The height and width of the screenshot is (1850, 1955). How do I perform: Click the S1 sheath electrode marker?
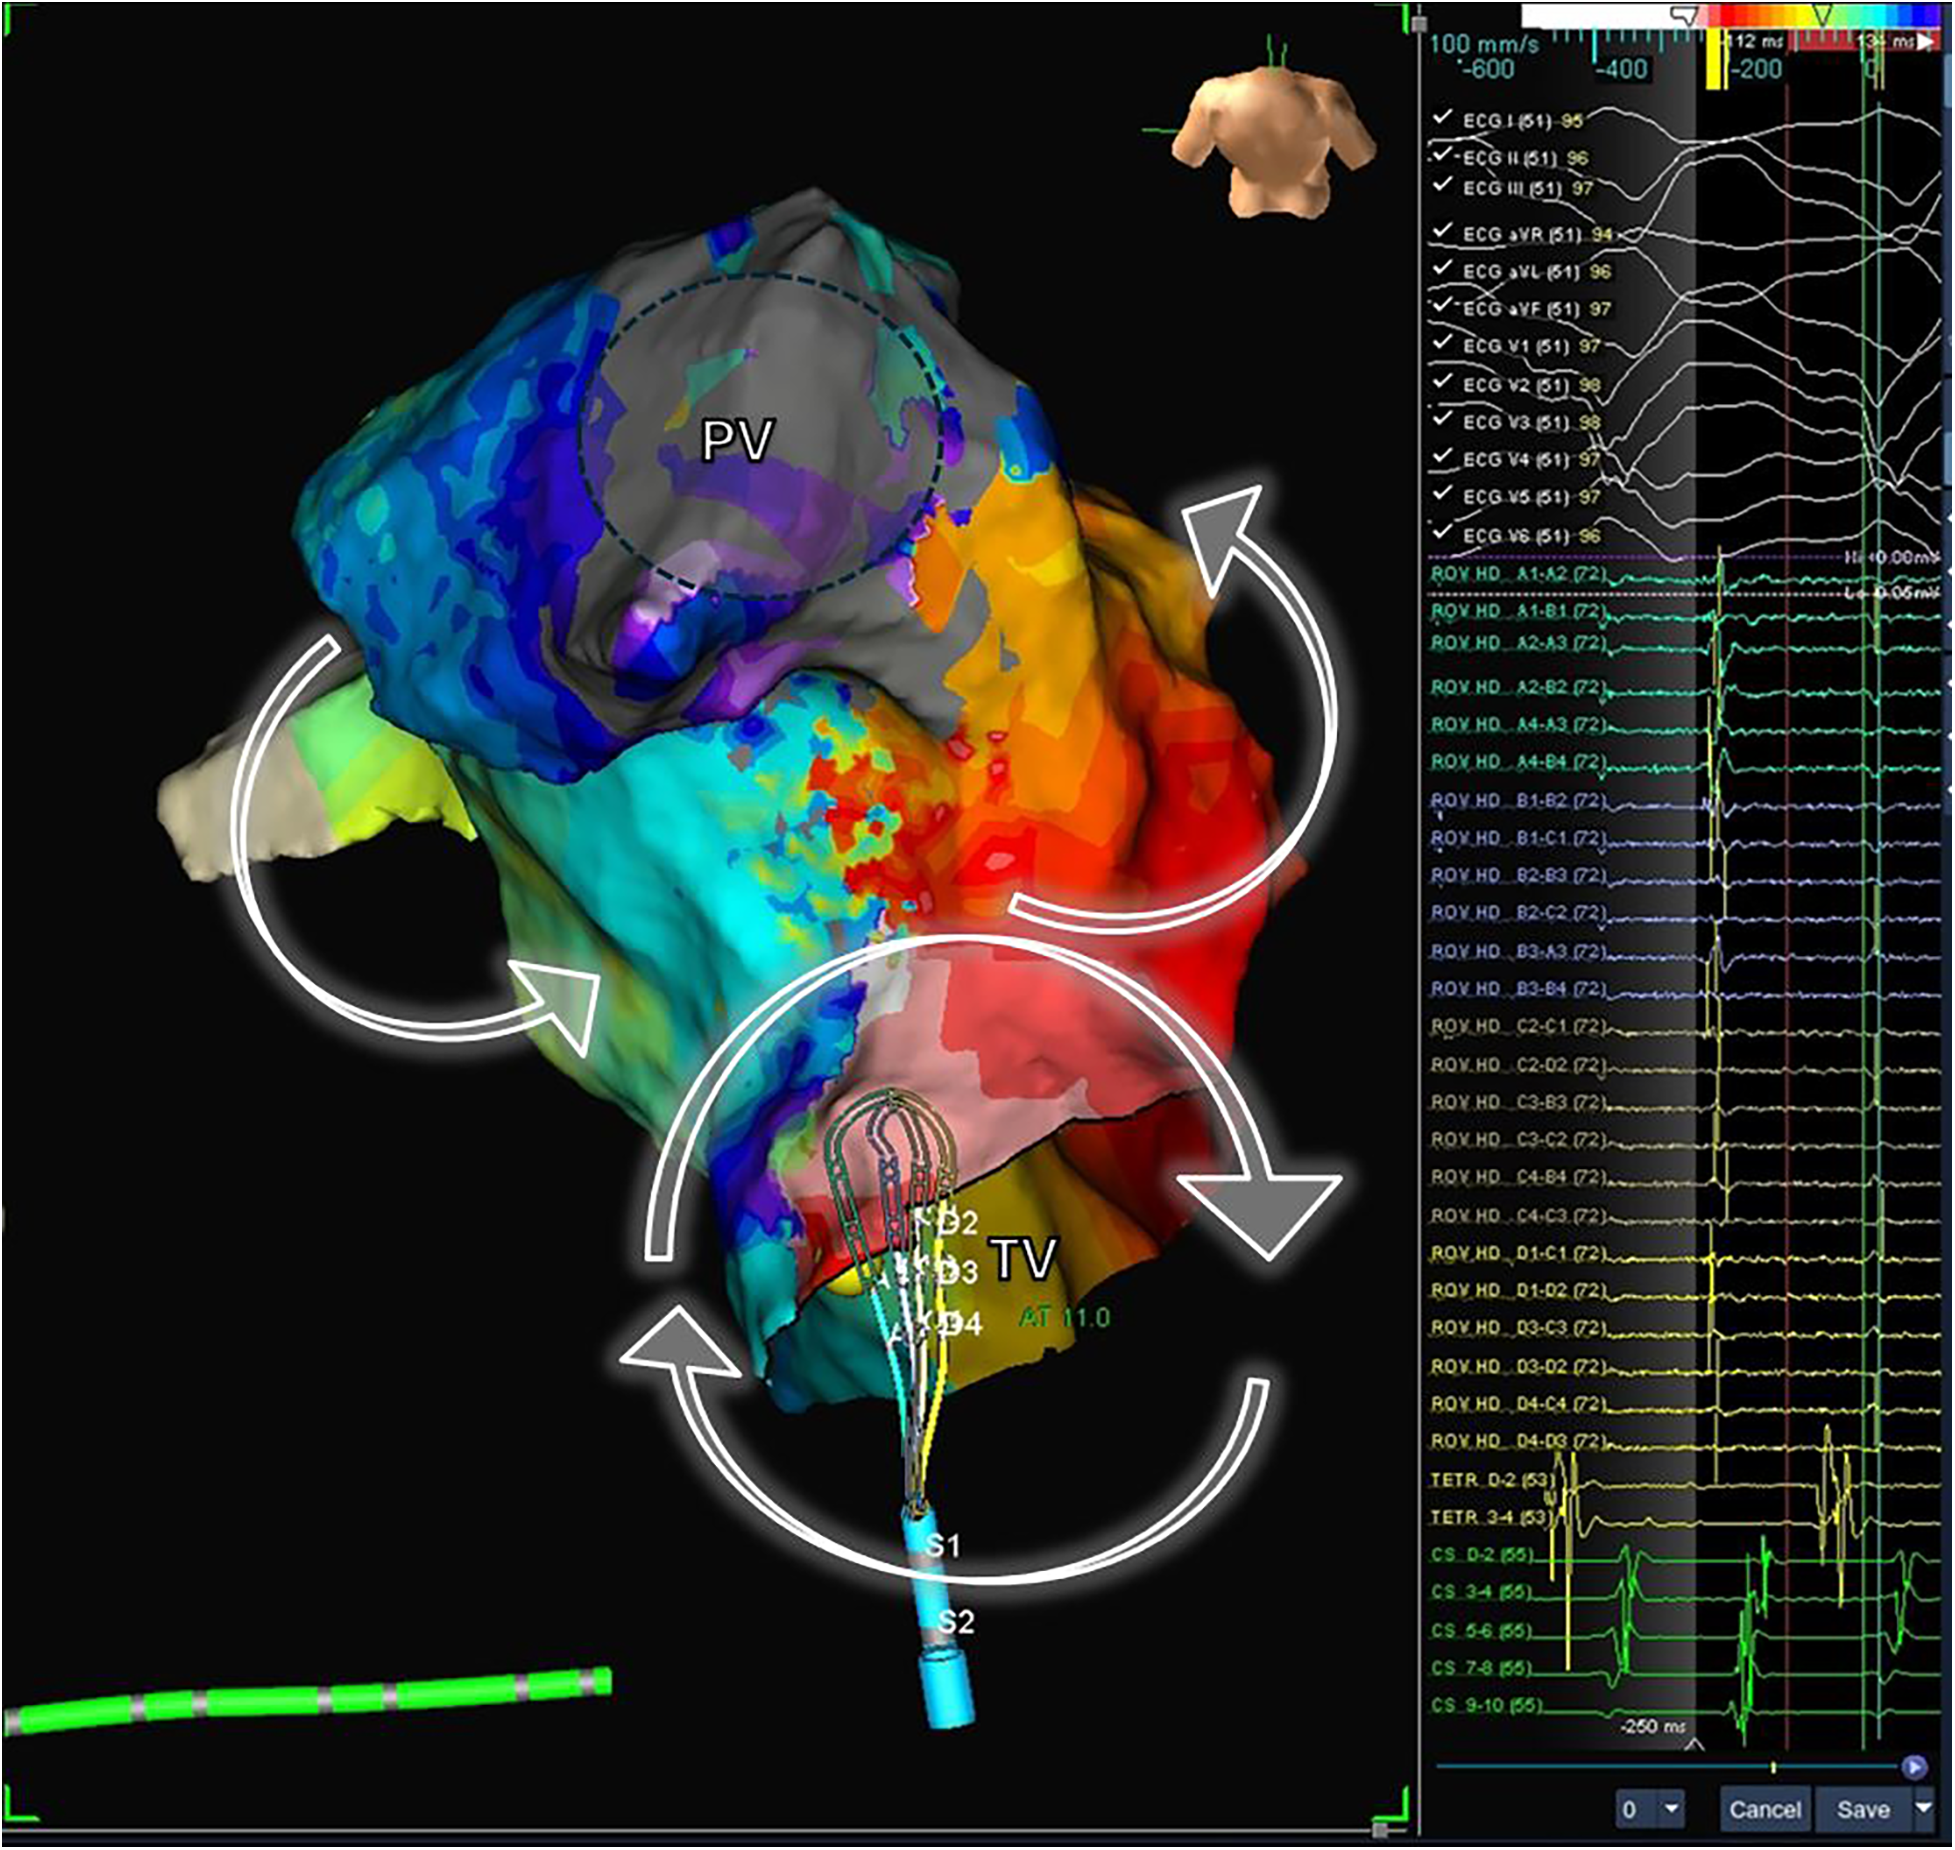[x=941, y=1545]
